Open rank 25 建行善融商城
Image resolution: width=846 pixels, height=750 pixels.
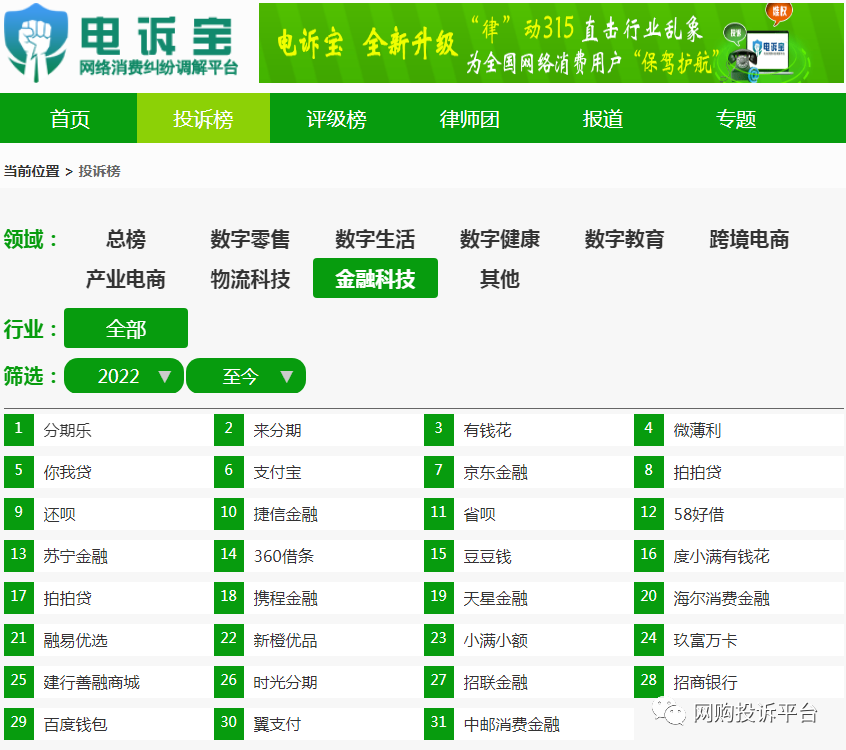tap(107, 682)
